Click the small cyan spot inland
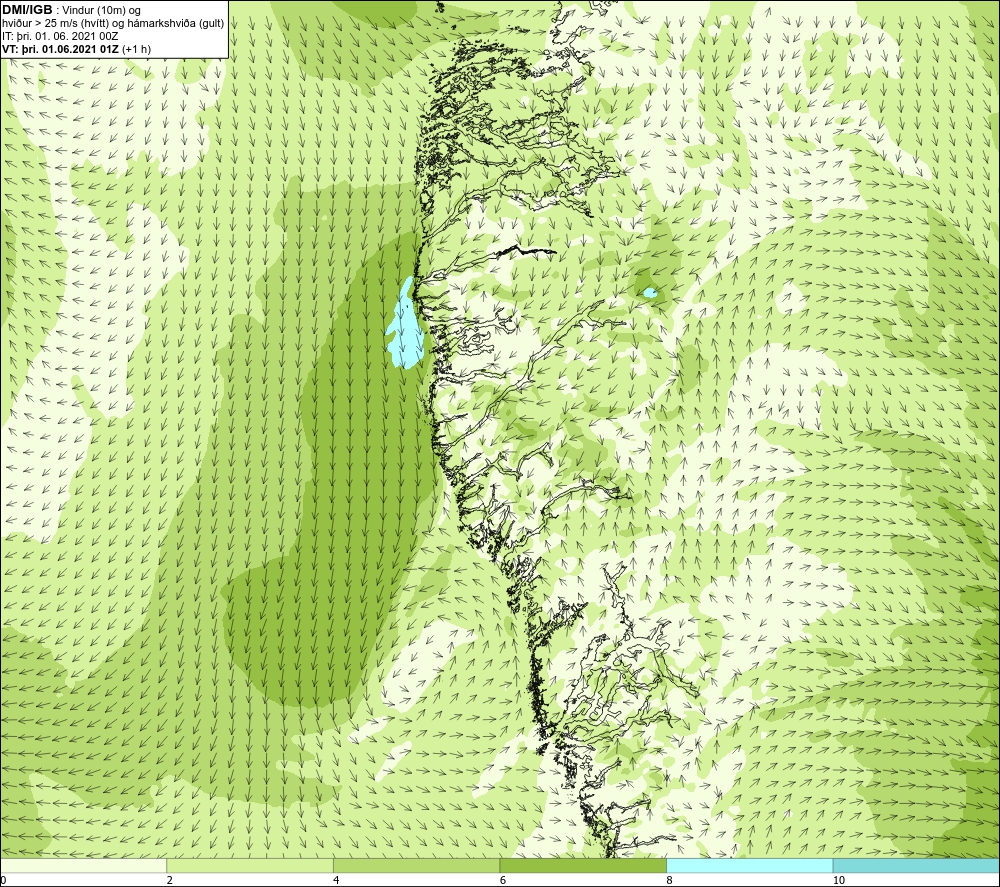Image resolution: width=1000 pixels, height=887 pixels. click(x=650, y=293)
